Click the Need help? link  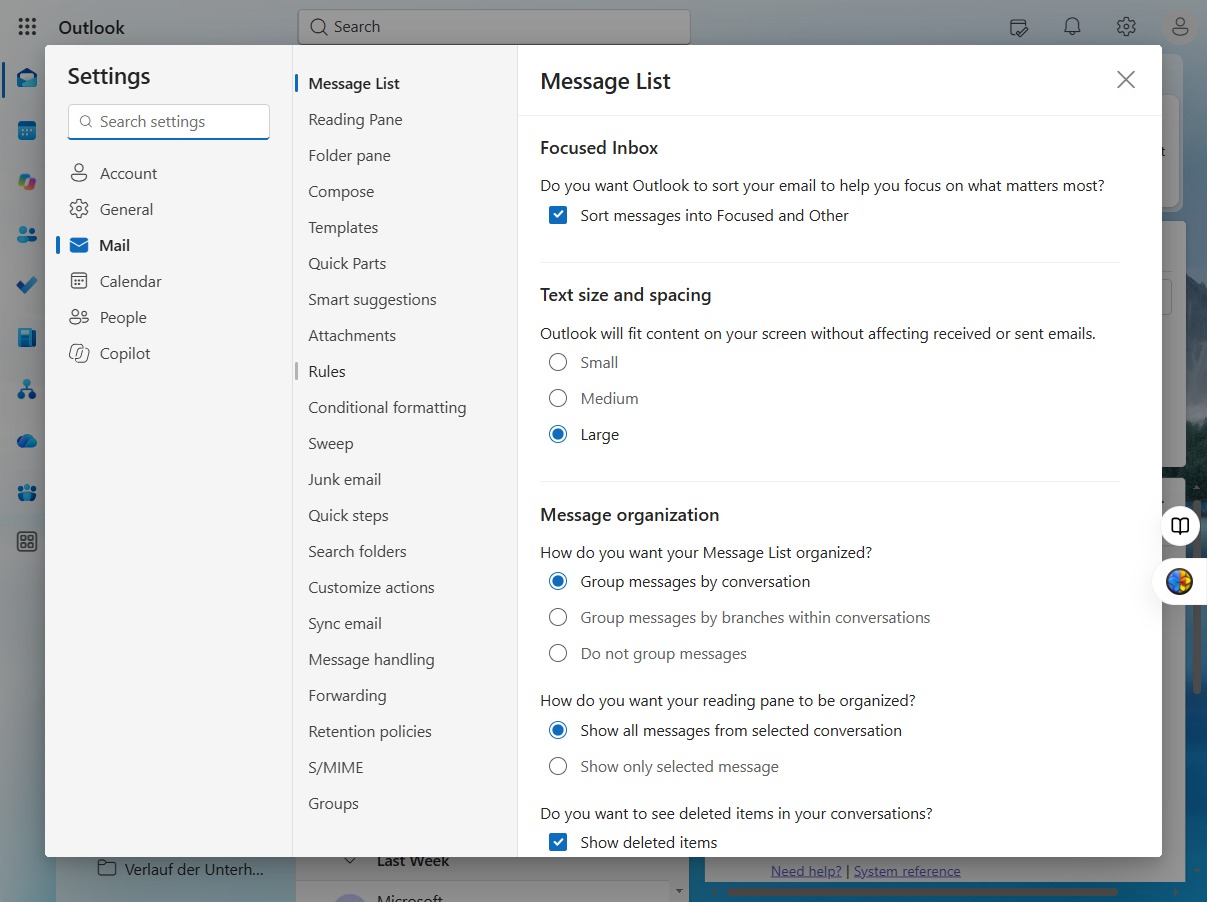tap(806, 871)
